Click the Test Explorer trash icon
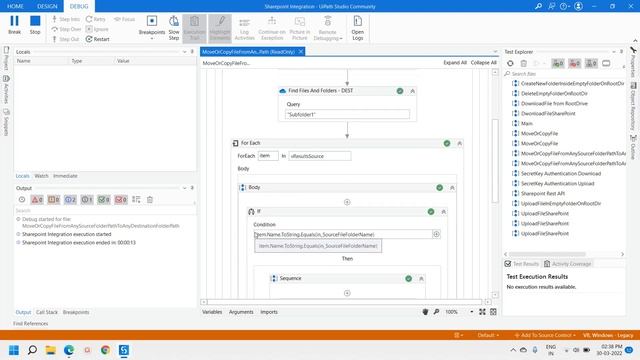 click(x=524, y=63)
